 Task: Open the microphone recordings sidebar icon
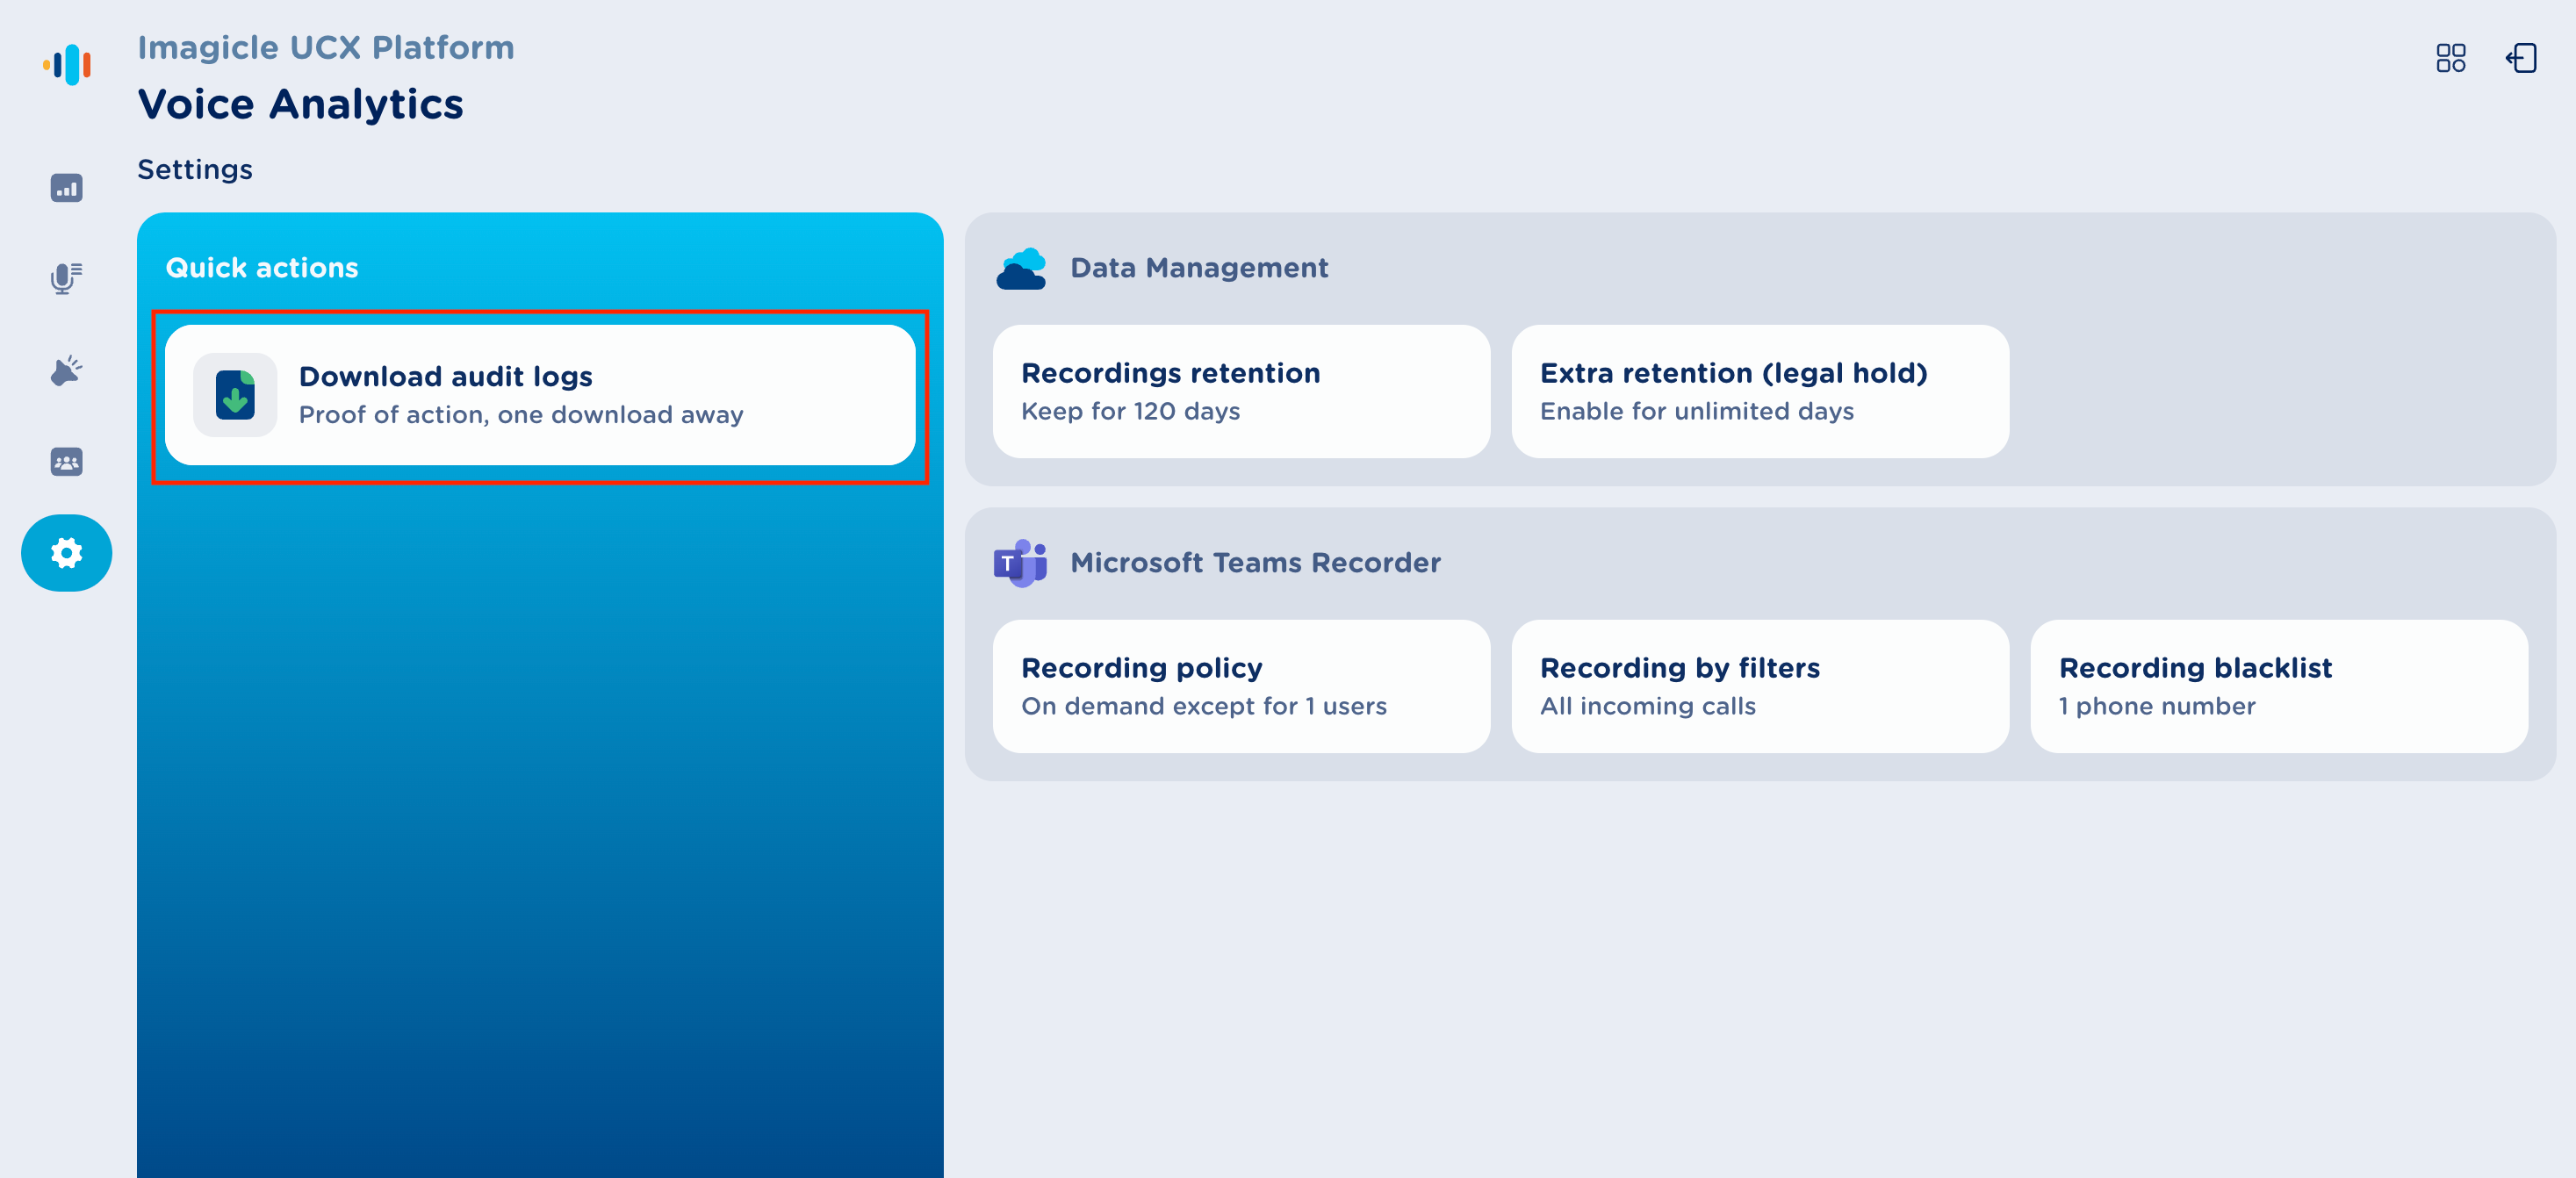point(66,278)
